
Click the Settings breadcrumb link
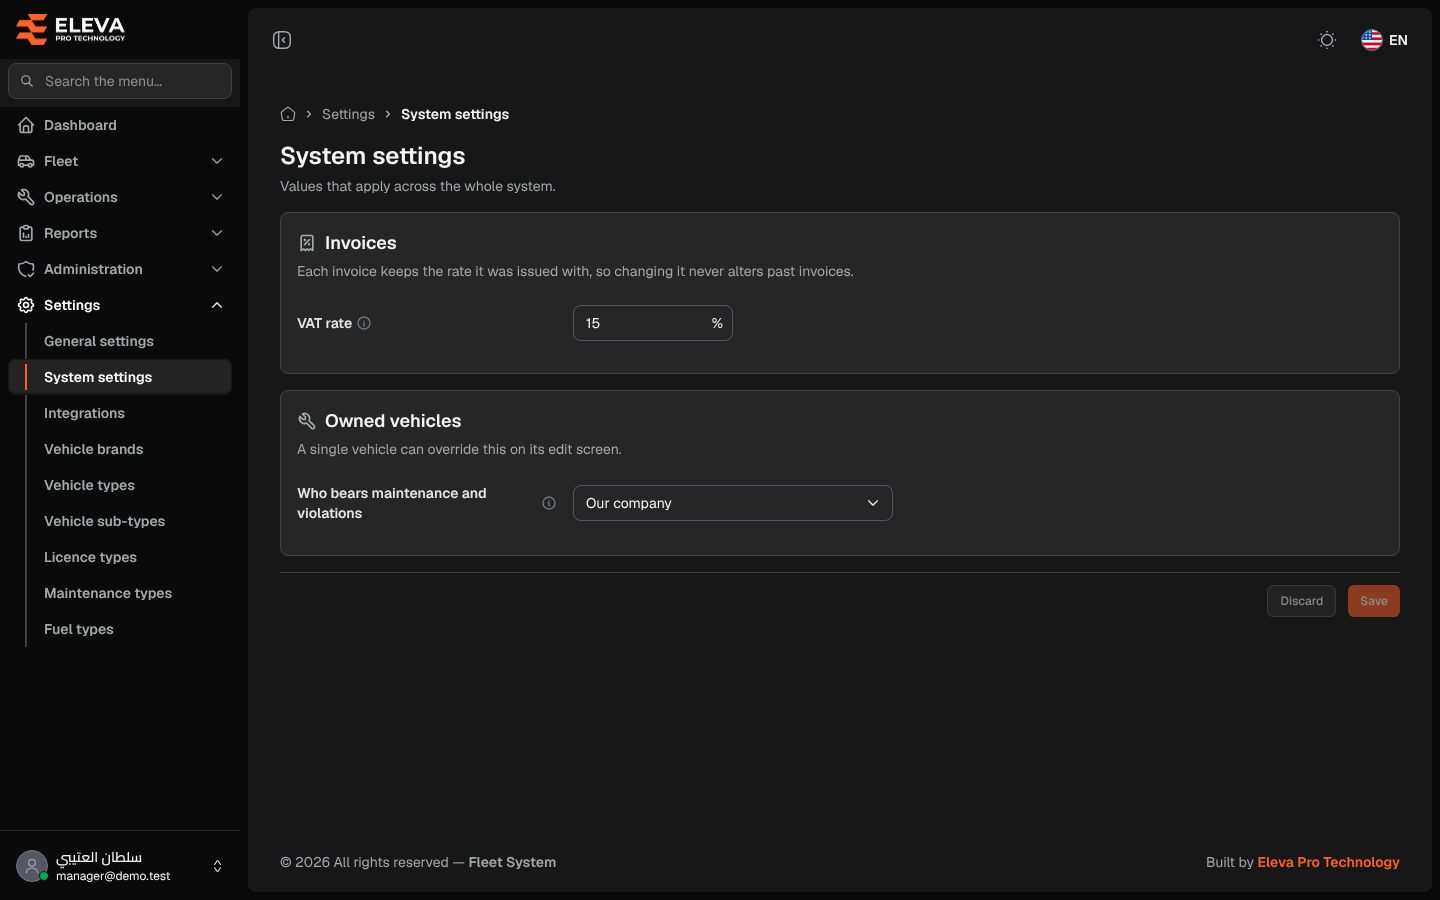(x=348, y=114)
